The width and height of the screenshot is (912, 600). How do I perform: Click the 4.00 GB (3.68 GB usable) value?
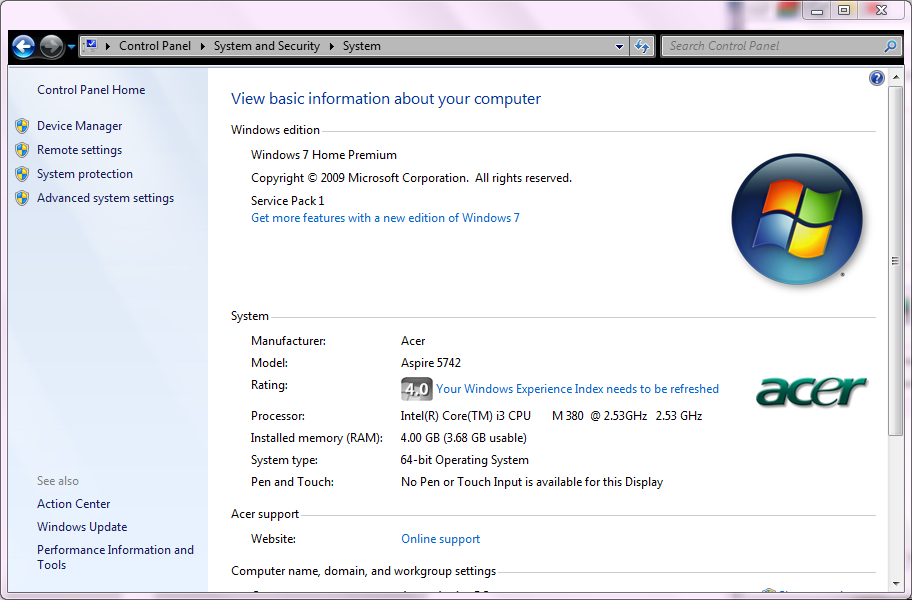click(x=464, y=438)
